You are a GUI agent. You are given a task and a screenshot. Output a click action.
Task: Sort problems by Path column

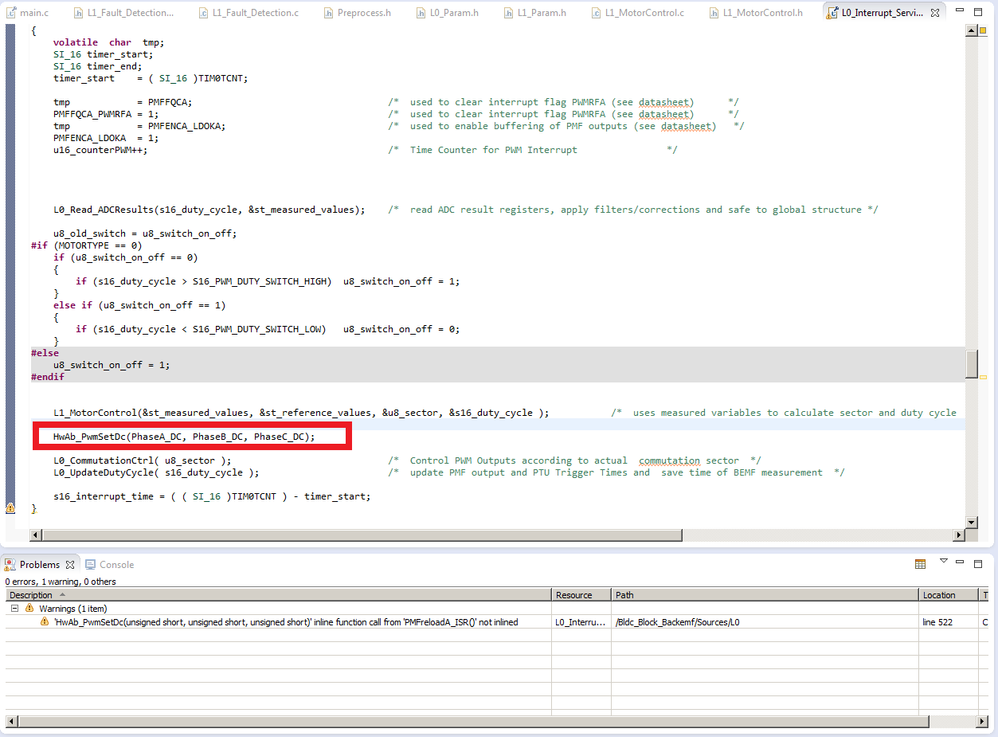tap(765, 595)
